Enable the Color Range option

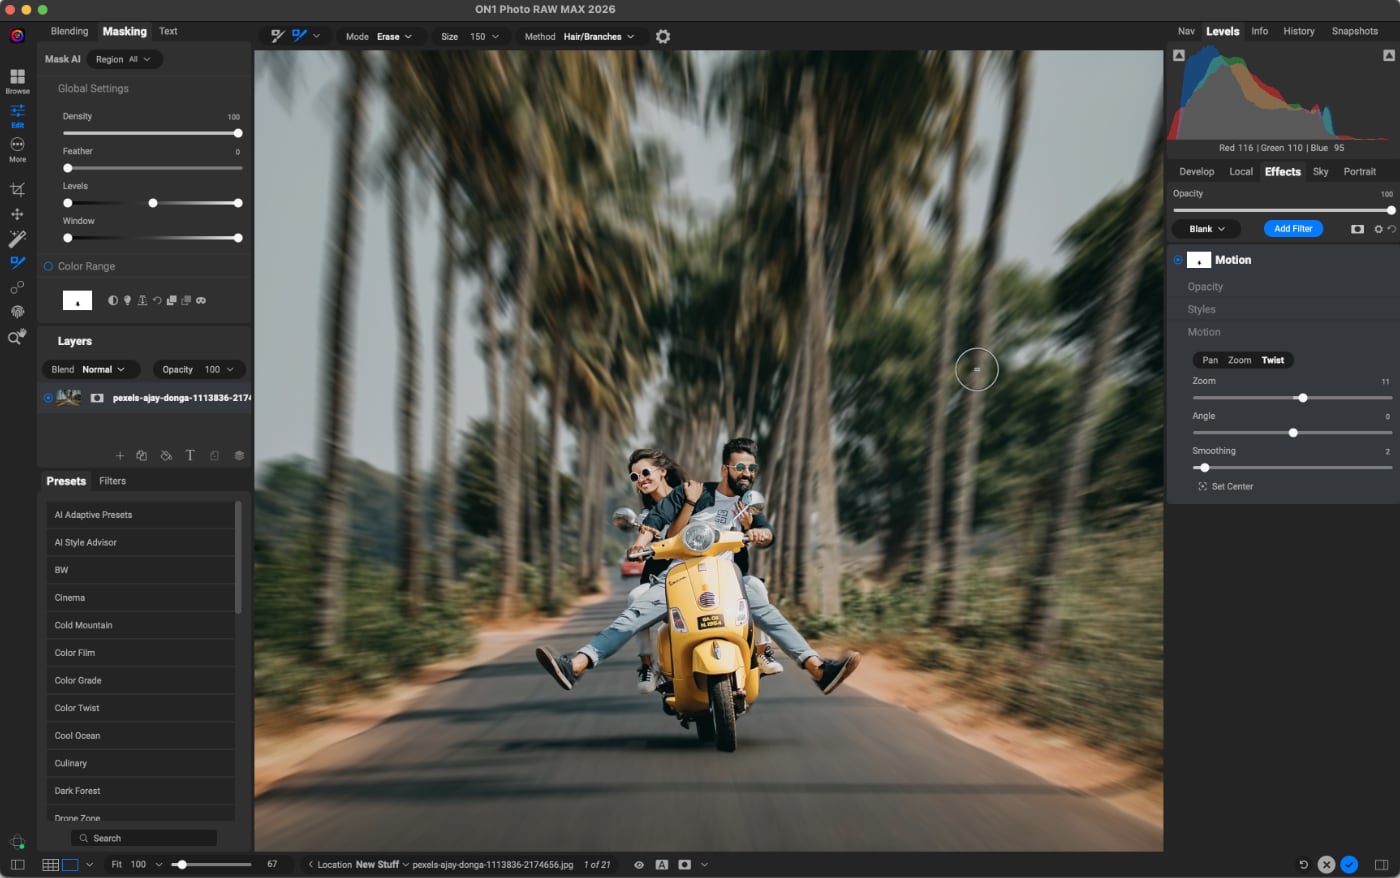click(x=48, y=267)
